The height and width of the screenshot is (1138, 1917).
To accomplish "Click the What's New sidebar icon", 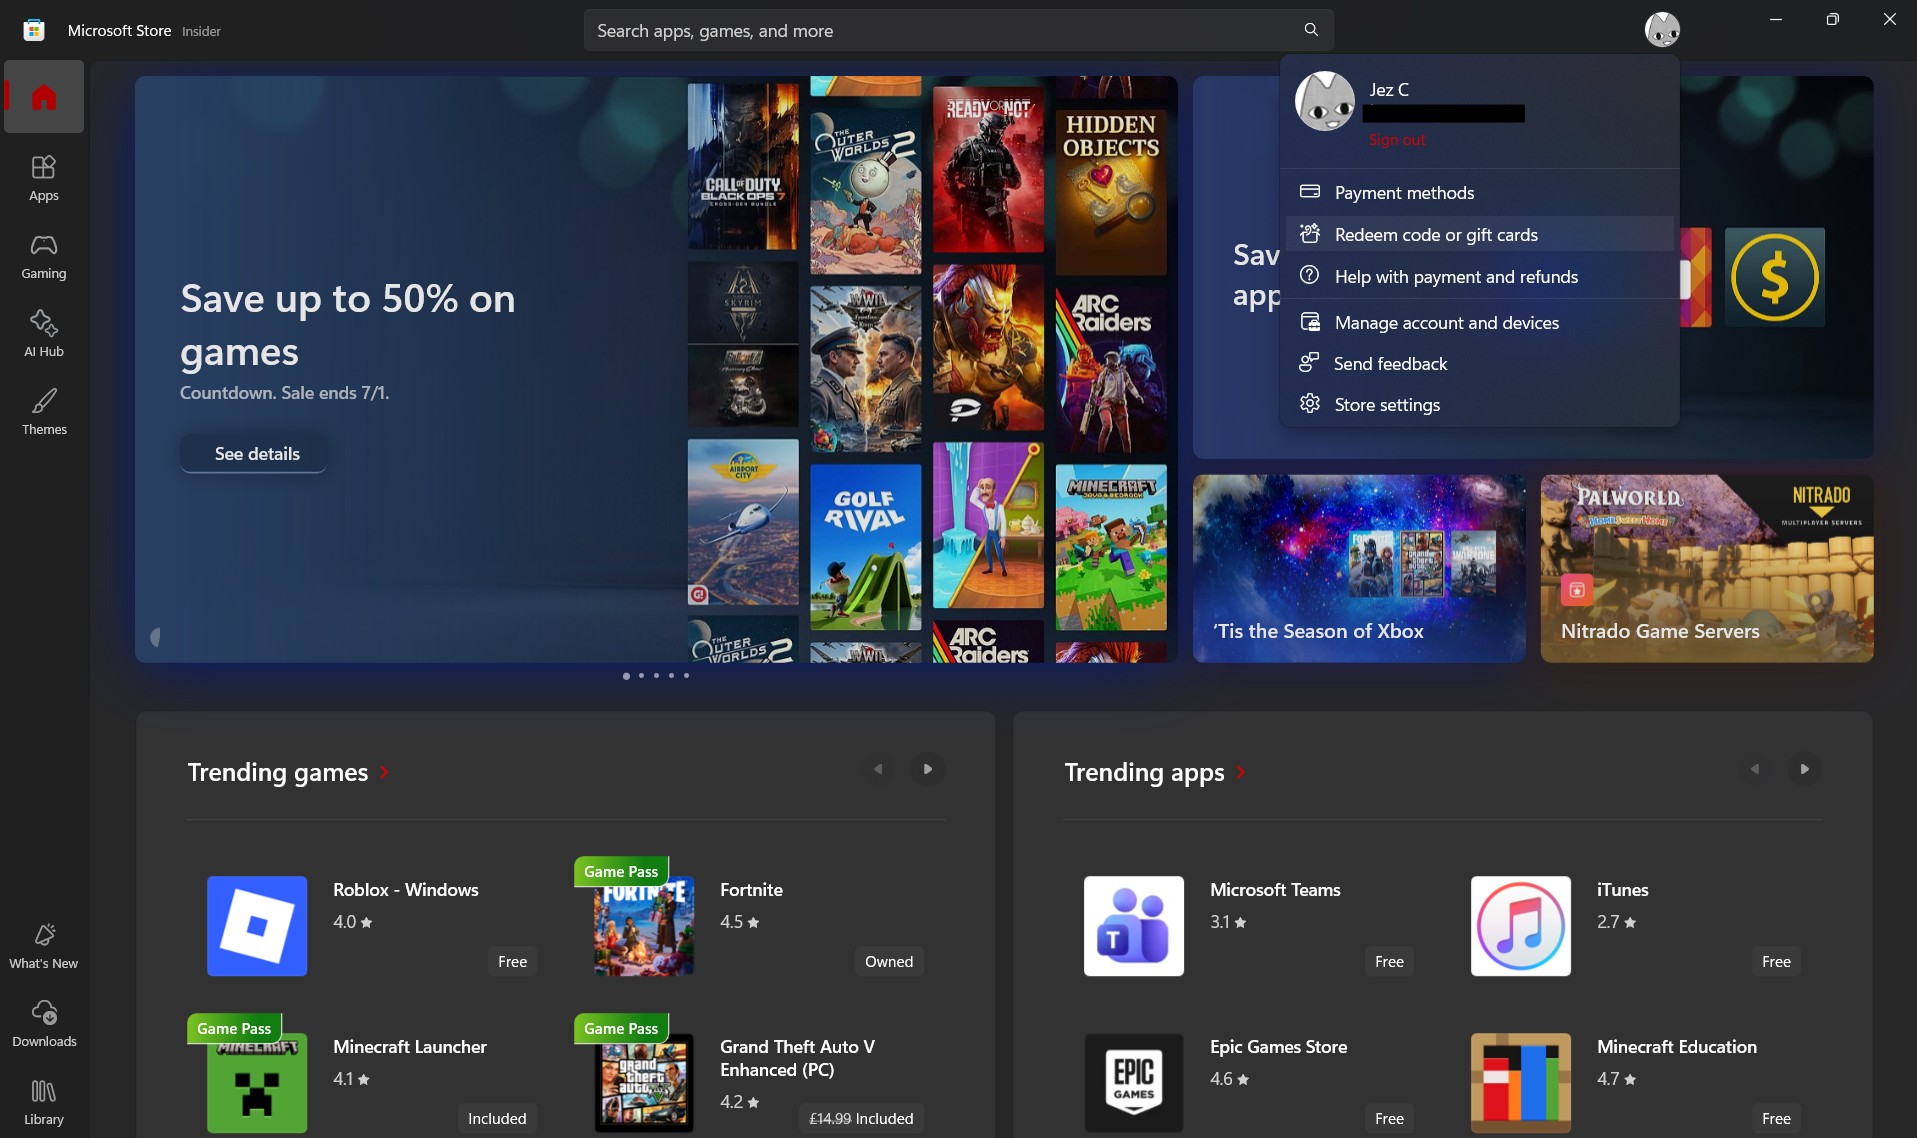I will click(x=44, y=946).
